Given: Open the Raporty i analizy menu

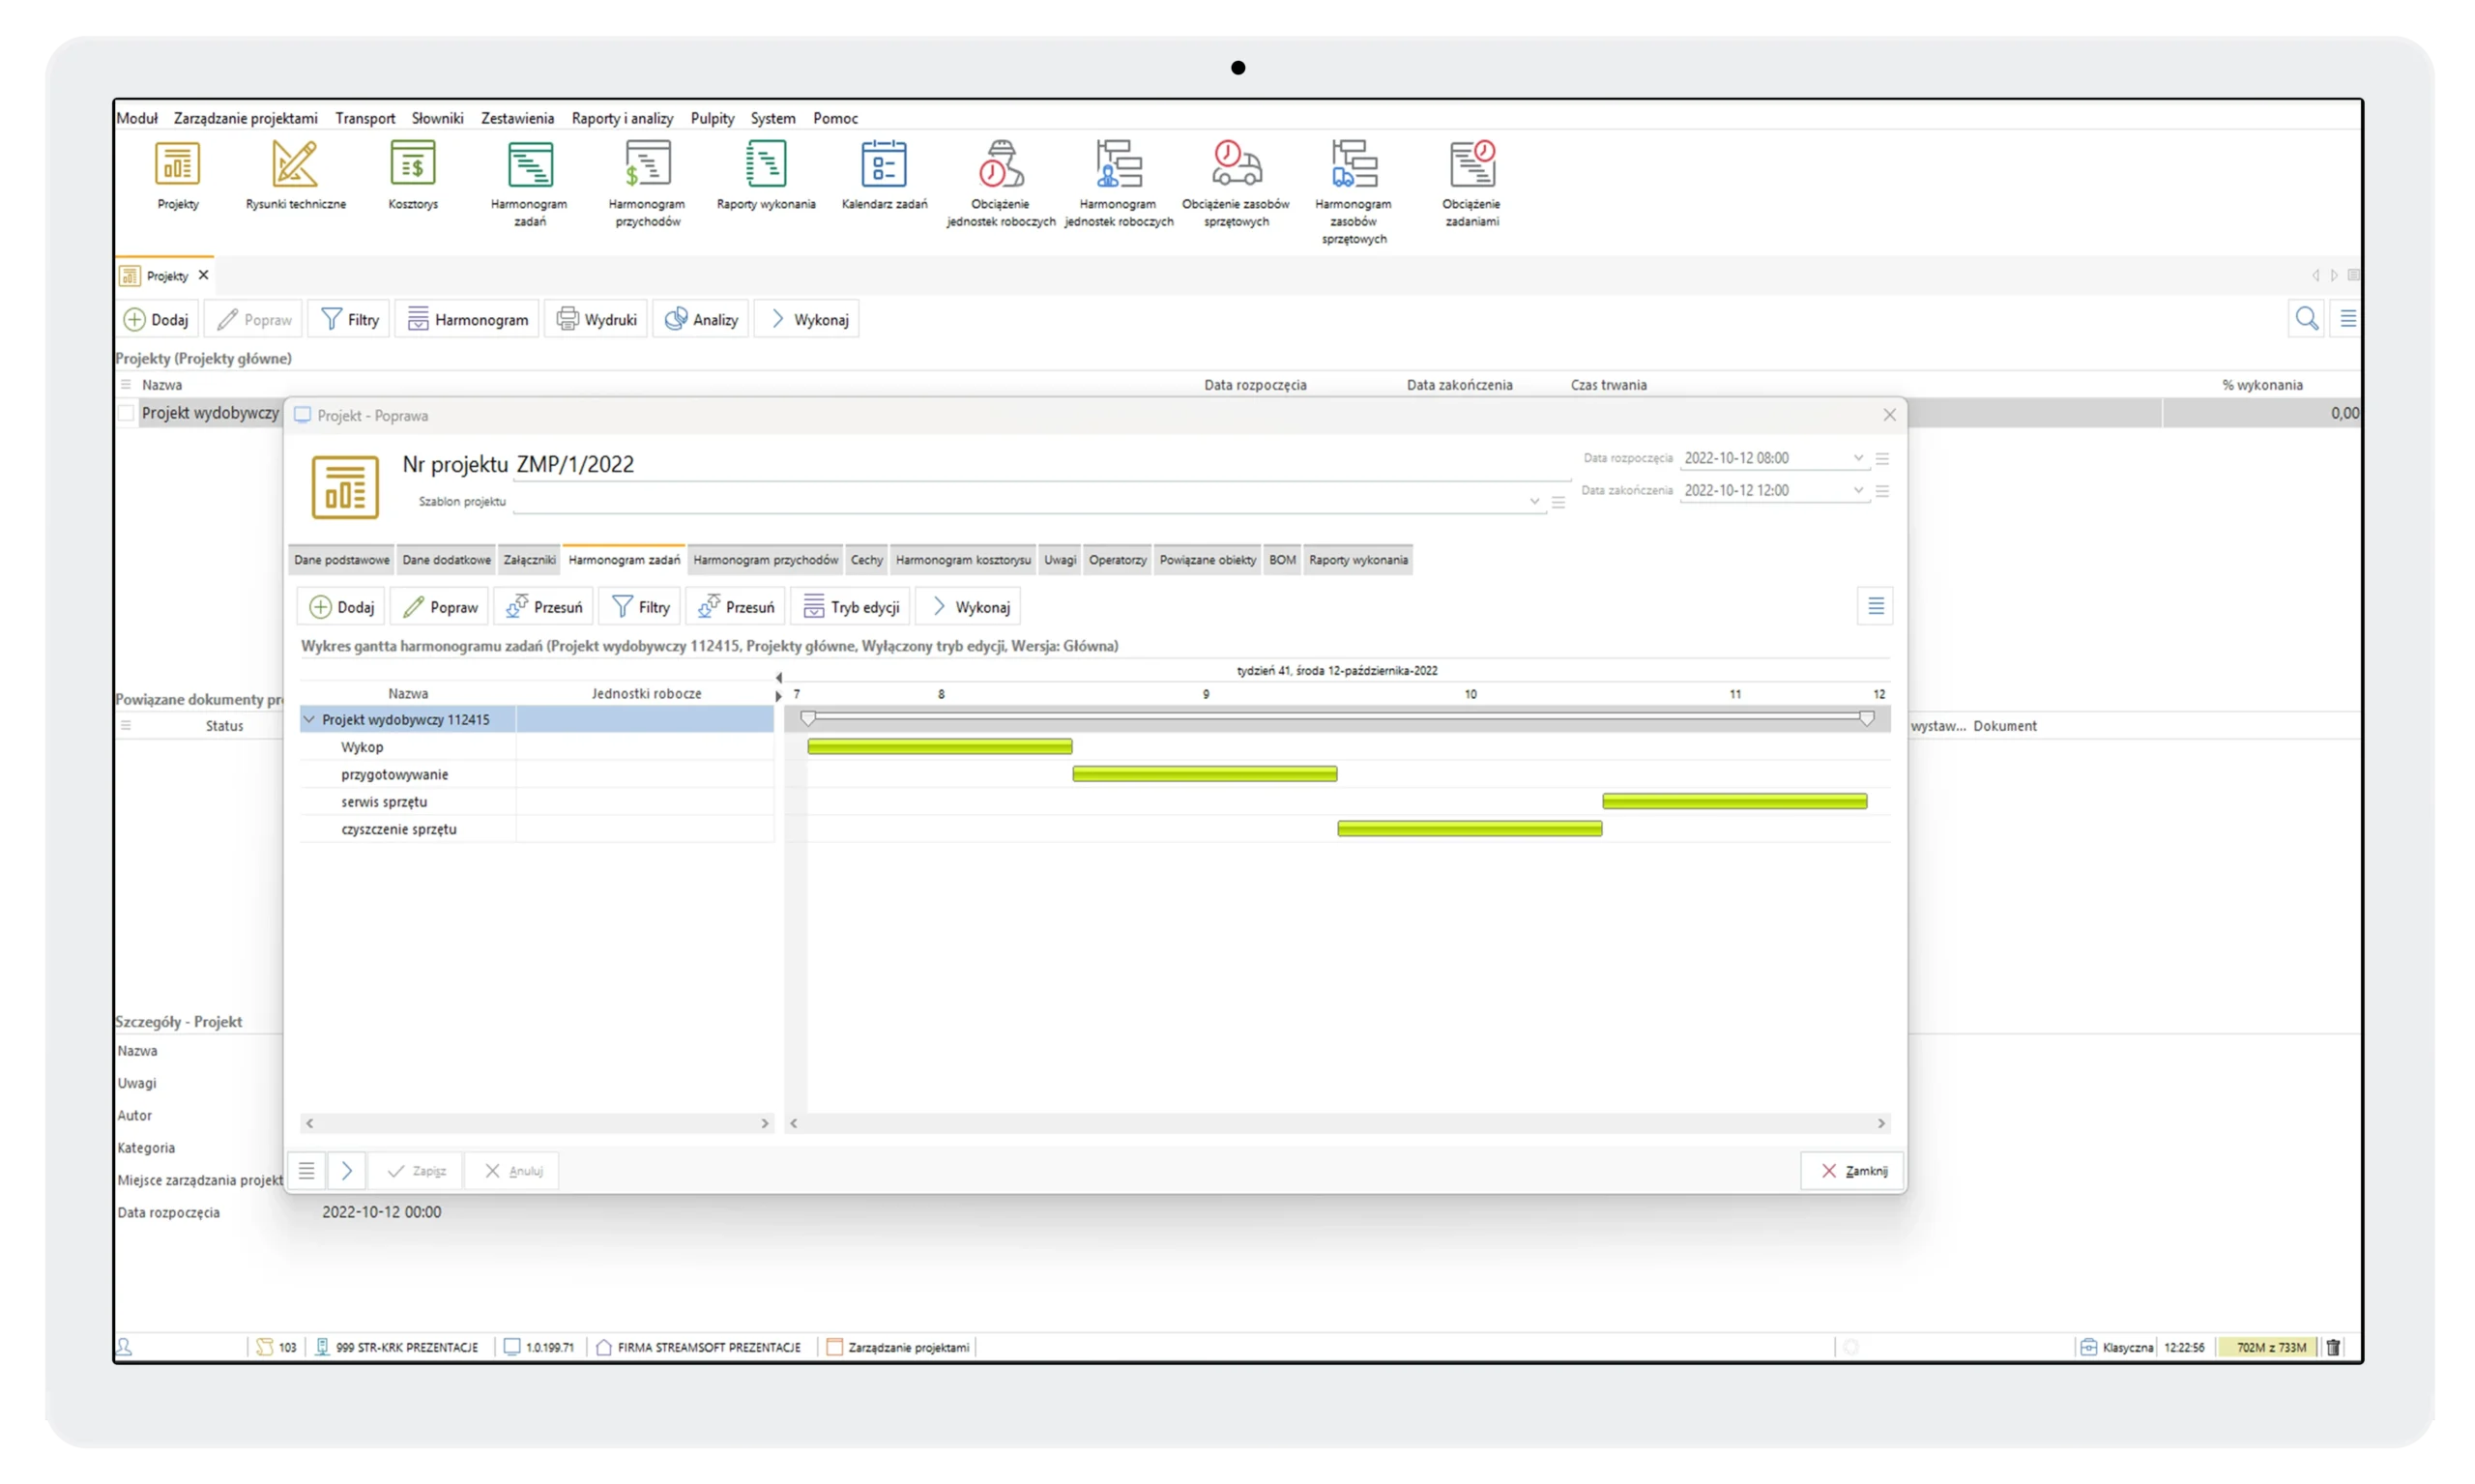Looking at the screenshot, I should (x=622, y=118).
